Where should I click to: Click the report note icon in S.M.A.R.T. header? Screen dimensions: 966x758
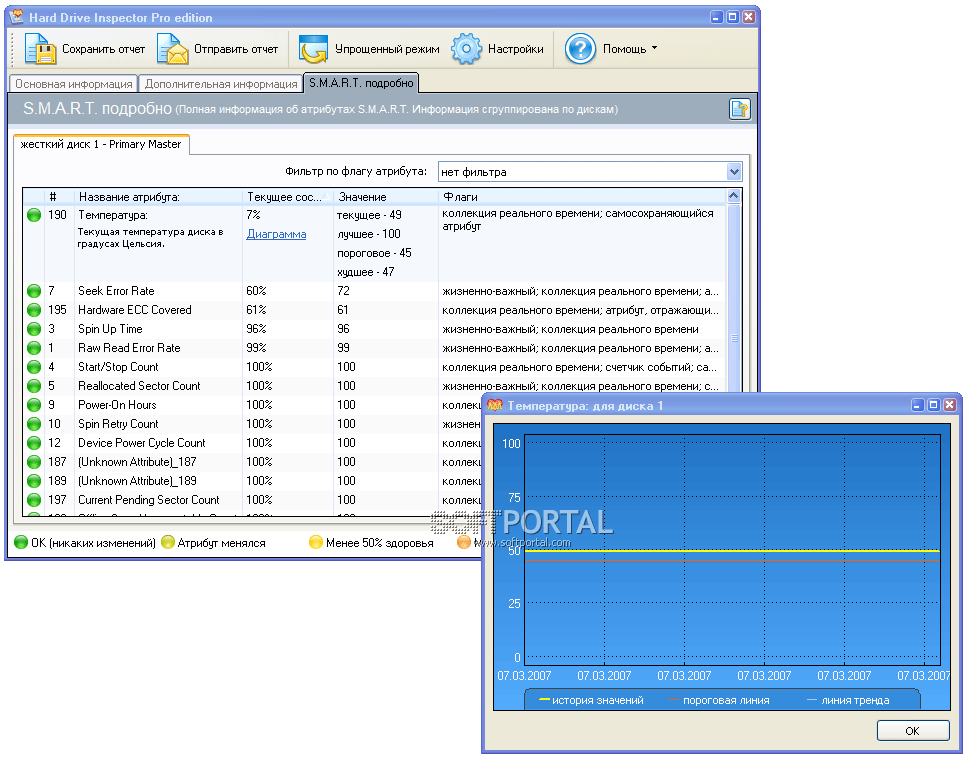(739, 109)
